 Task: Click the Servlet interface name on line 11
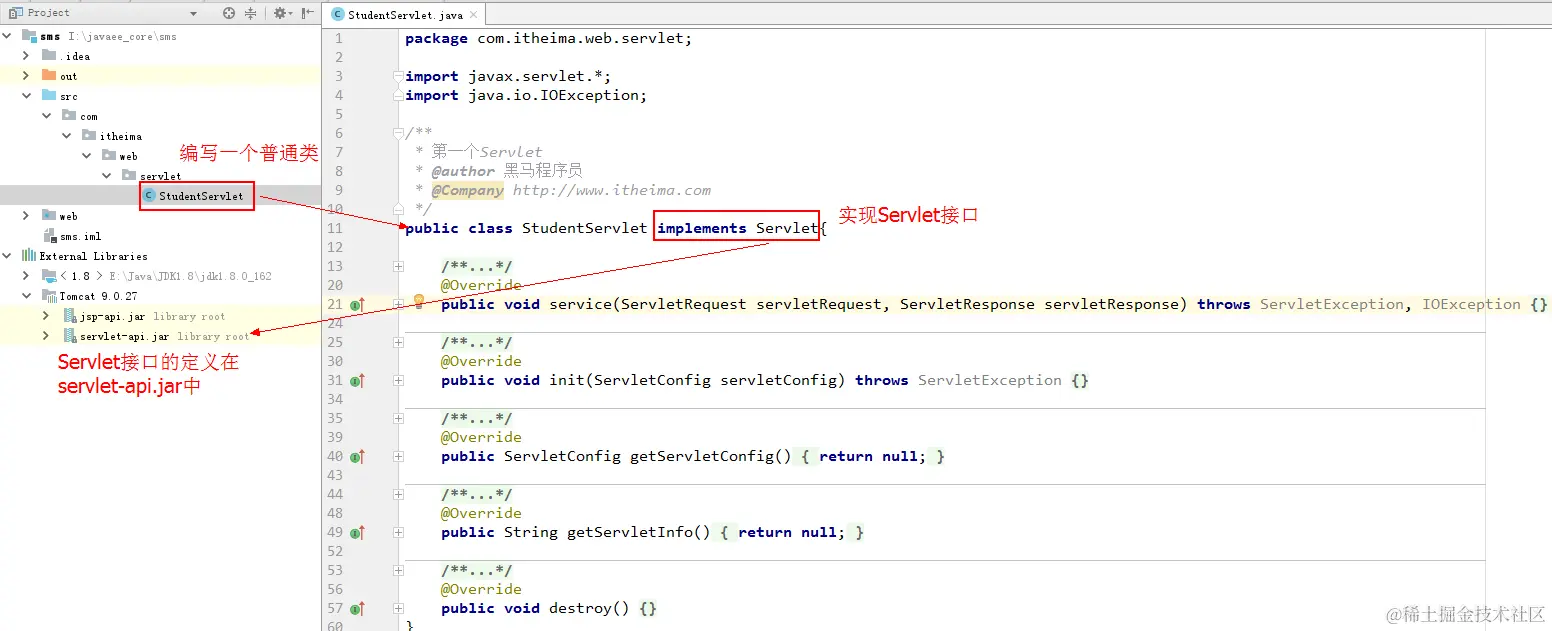pos(787,228)
